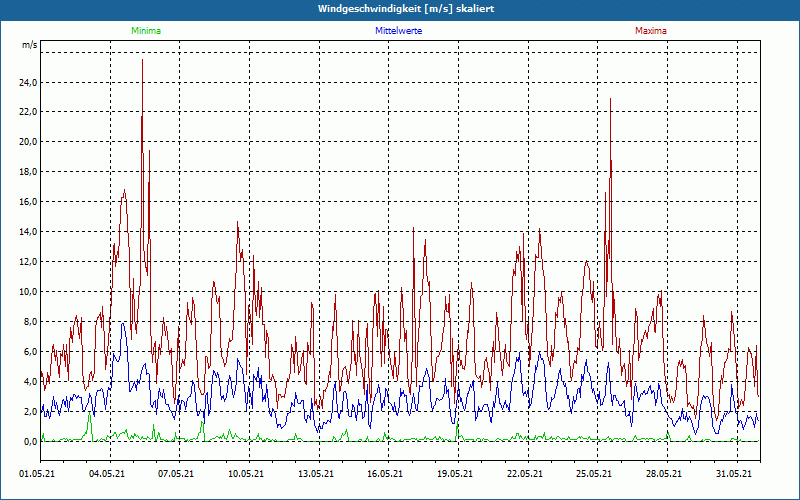
Task: Click the red Maxima peak near 23 m/s after 25.05.21
Action: click(x=610, y=99)
